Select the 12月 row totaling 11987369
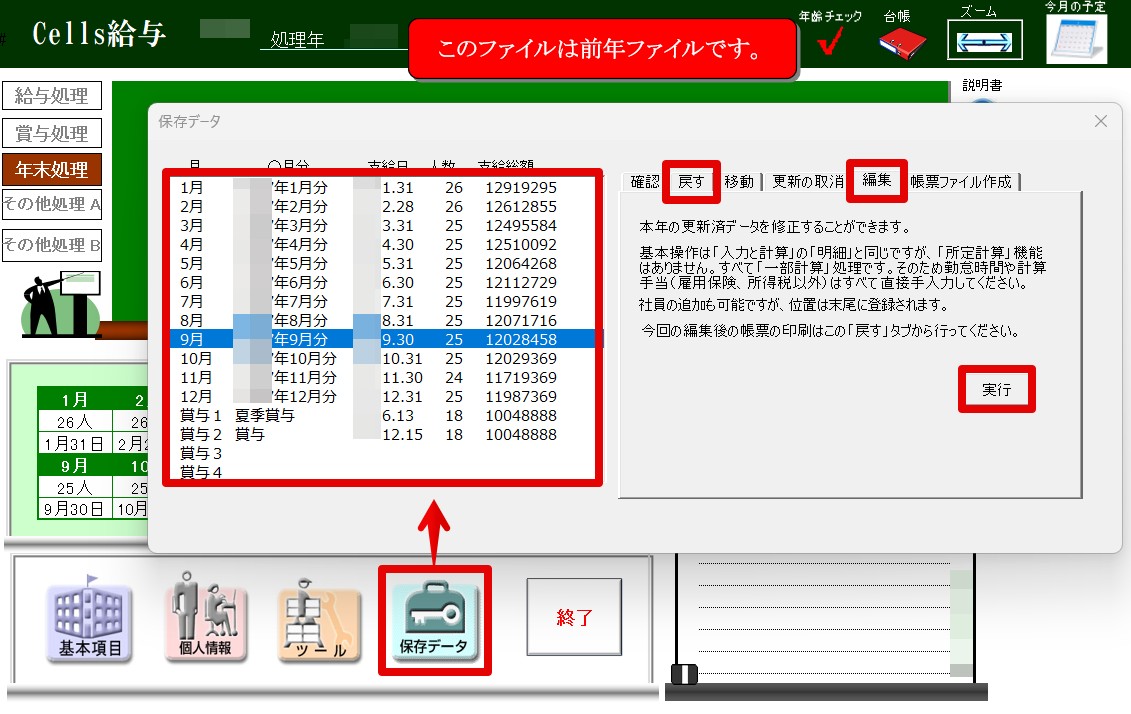The image size is (1131, 714). [382, 397]
